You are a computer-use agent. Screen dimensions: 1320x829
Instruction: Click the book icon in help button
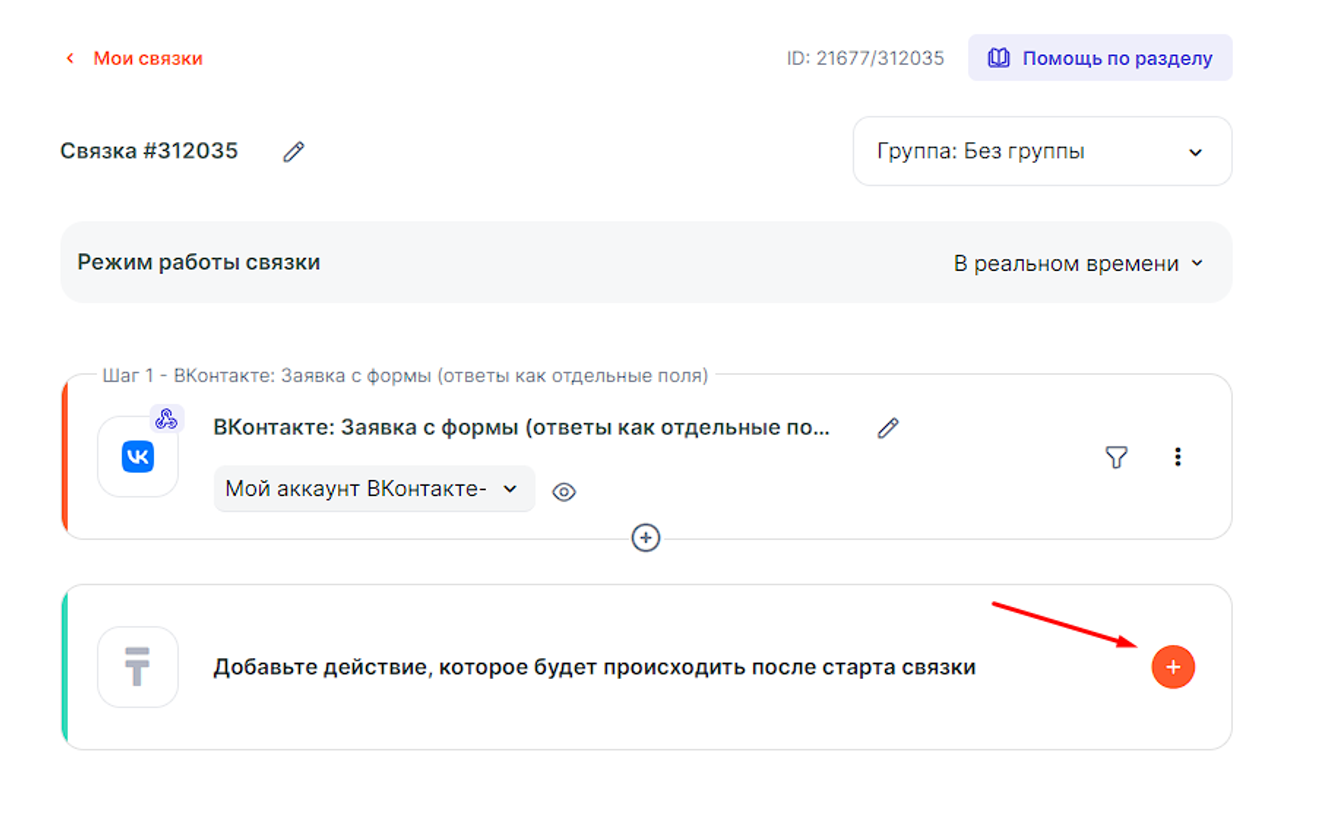[998, 58]
